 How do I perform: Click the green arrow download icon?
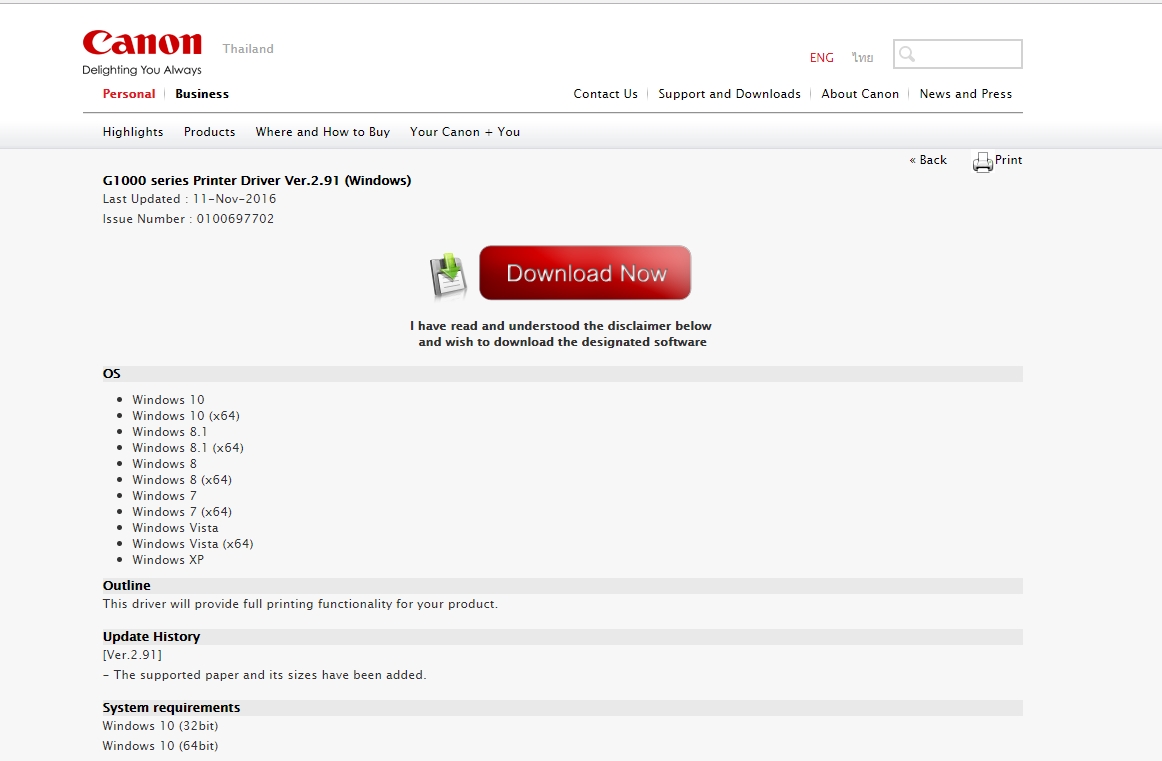click(448, 275)
